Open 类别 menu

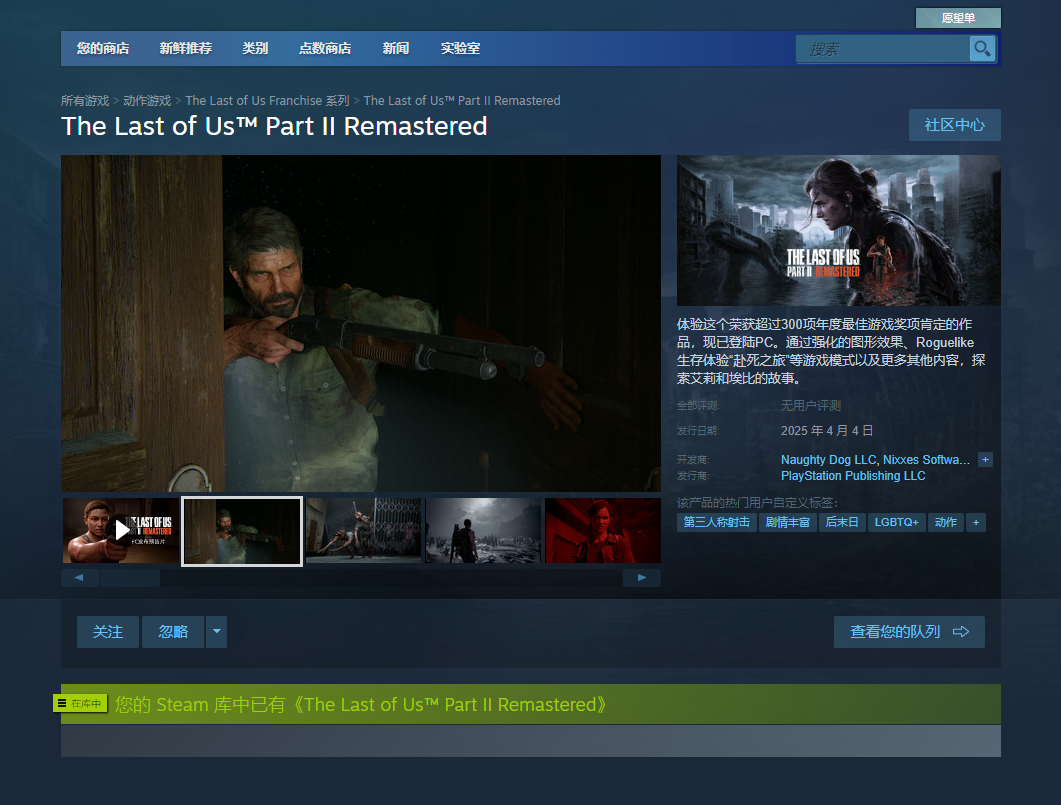256,49
